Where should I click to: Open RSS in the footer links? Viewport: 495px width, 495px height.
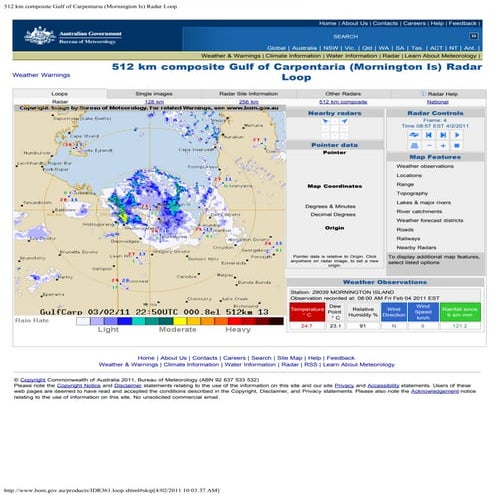point(310,365)
